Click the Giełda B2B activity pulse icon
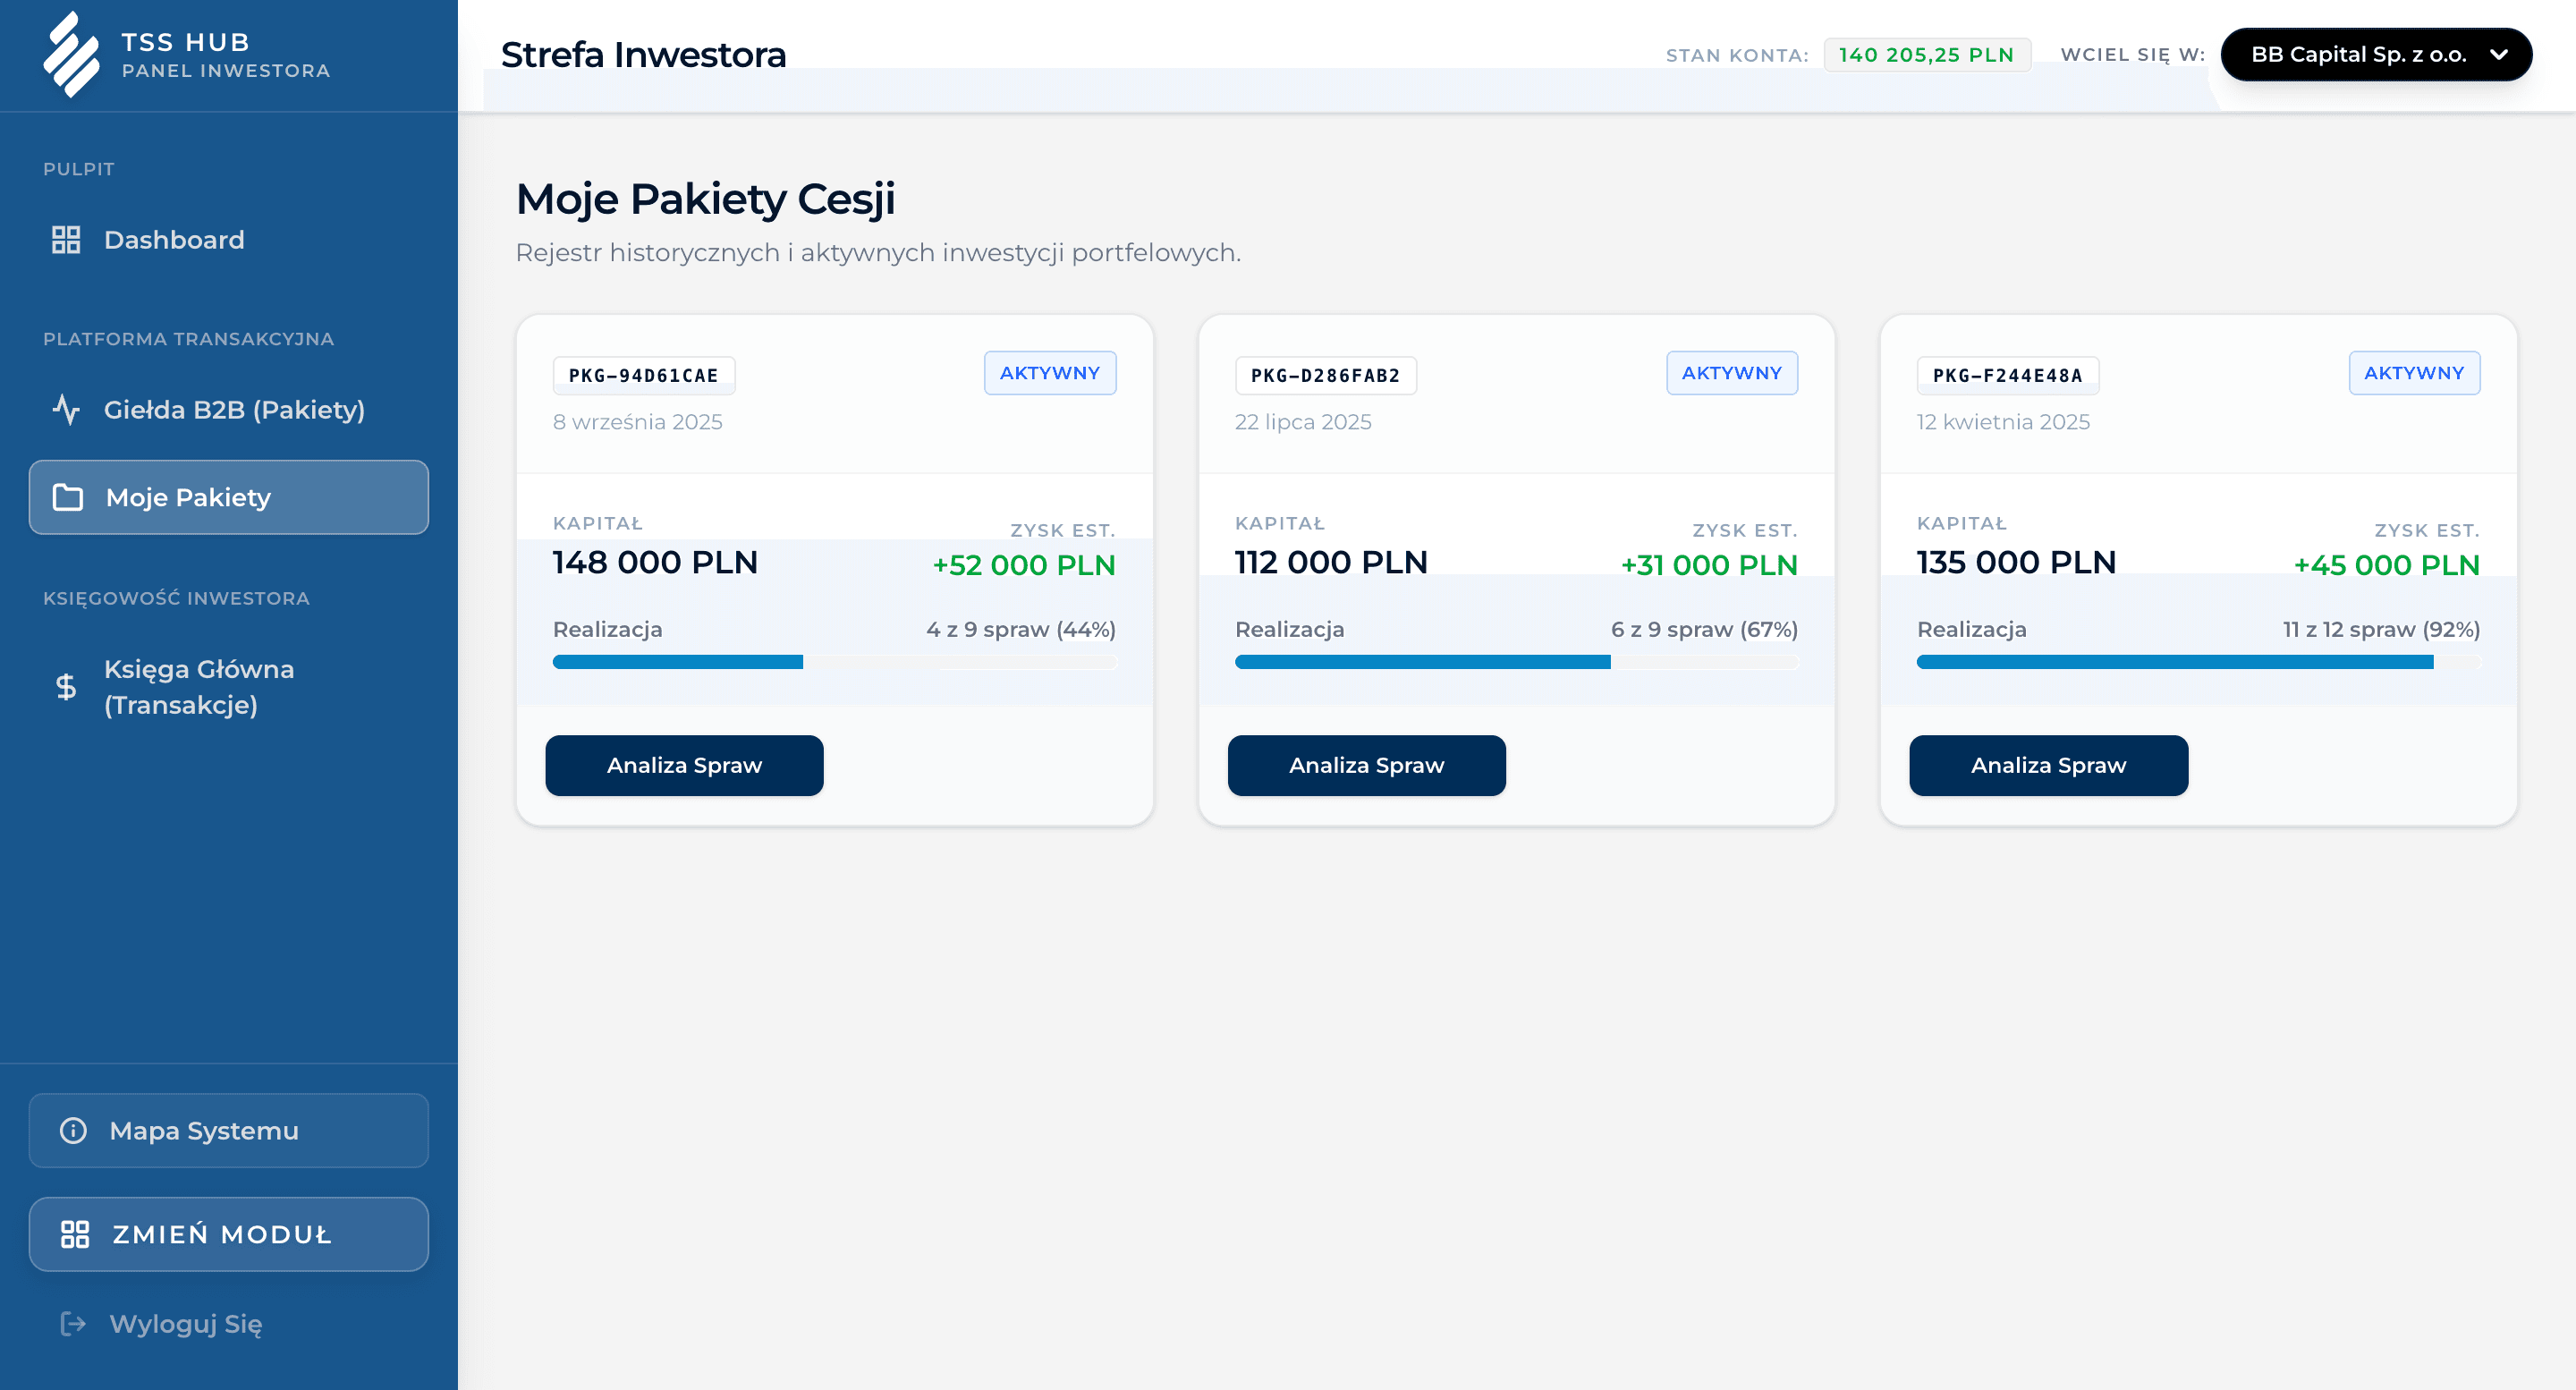 pyautogui.click(x=66, y=410)
